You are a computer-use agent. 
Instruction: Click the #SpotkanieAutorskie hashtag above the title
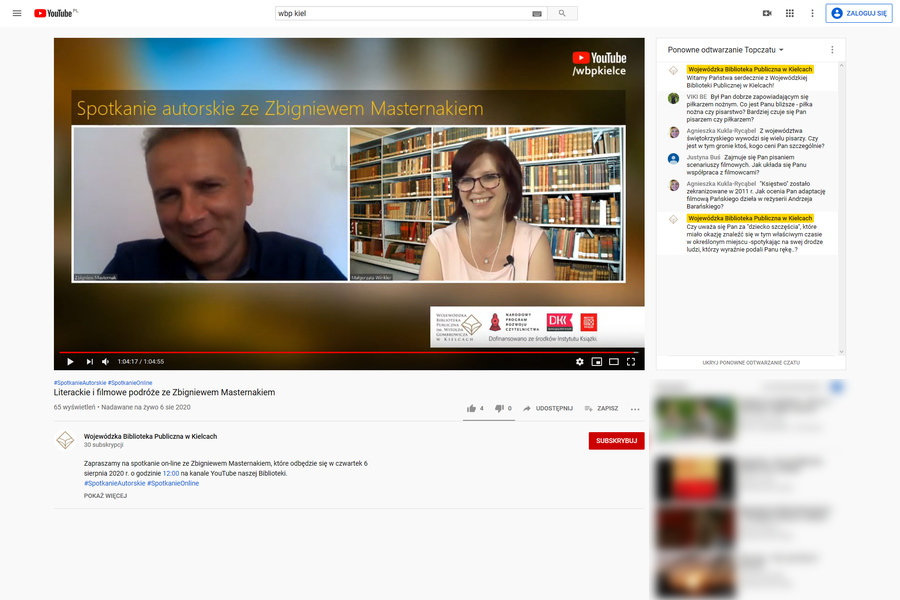point(80,383)
